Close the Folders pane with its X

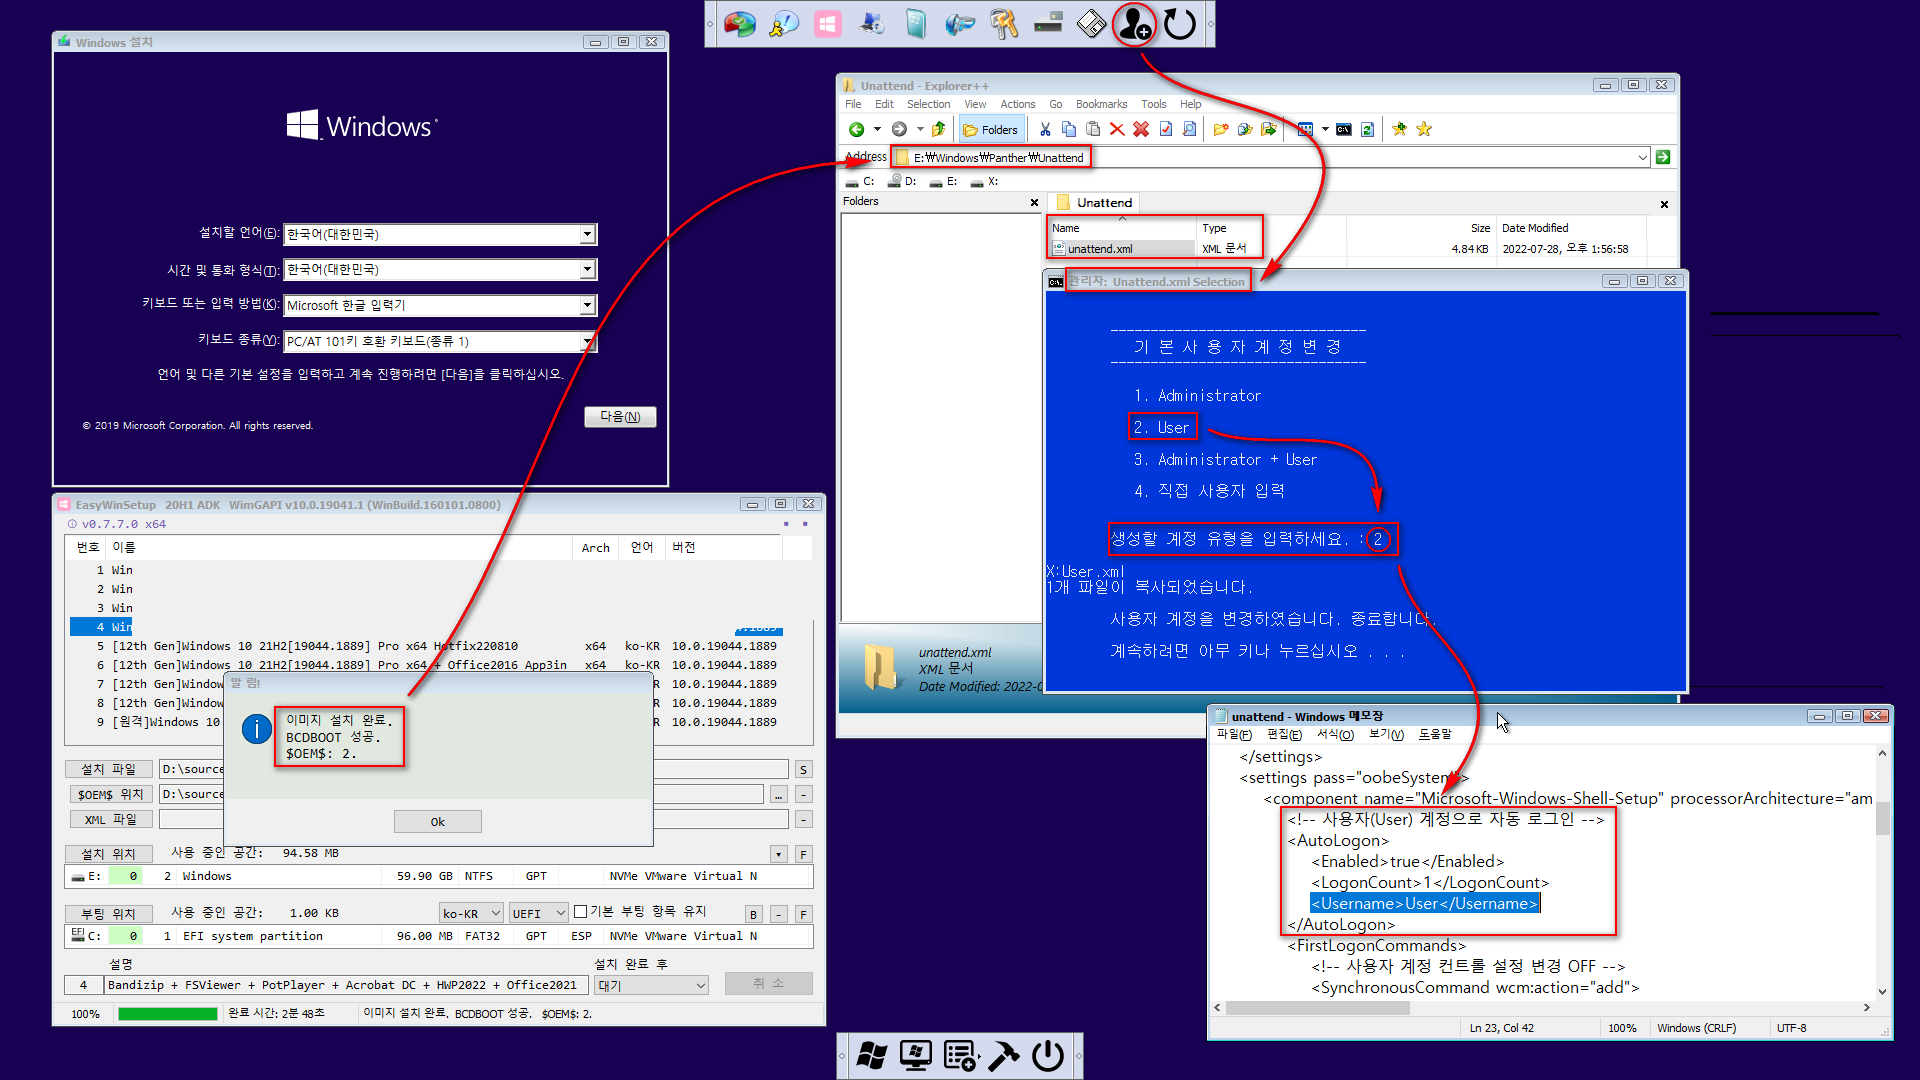tap(1034, 202)
